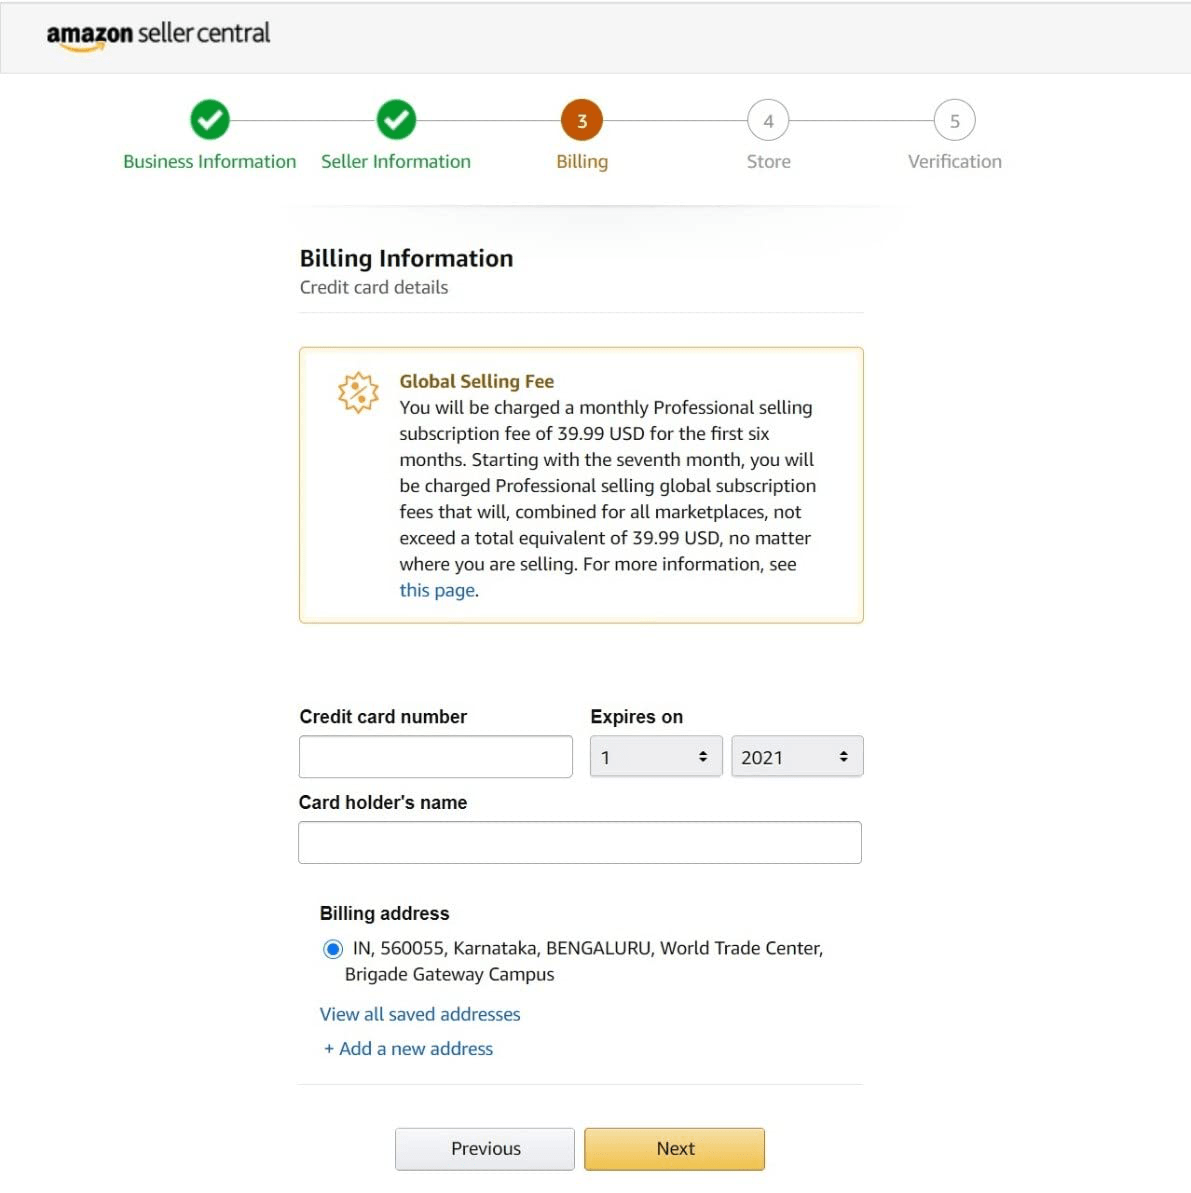Viewport: 1191px width, 1193px height.
Task: Open the expiration month dropdown
Action: coord(655,756)
